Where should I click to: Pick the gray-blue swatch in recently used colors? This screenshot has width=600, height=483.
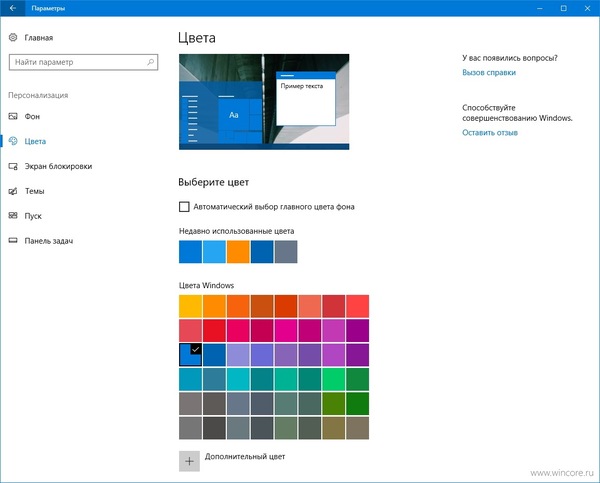(x=286, y=252)
